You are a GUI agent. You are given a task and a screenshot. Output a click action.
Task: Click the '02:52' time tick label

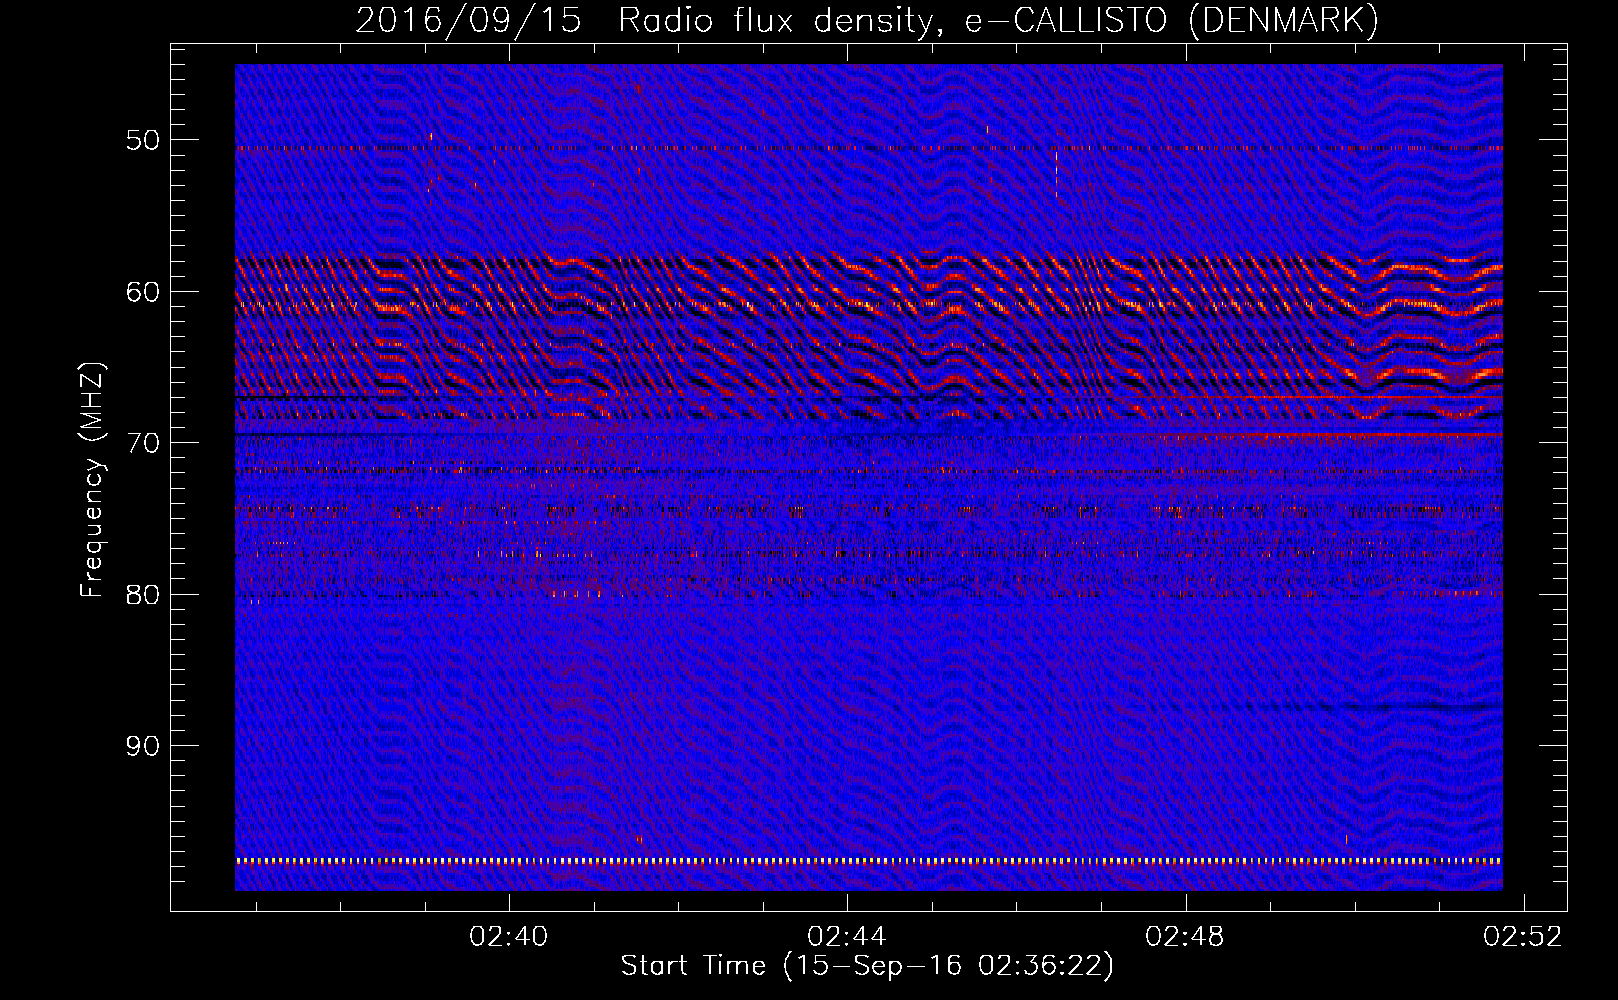[1523, 937]
